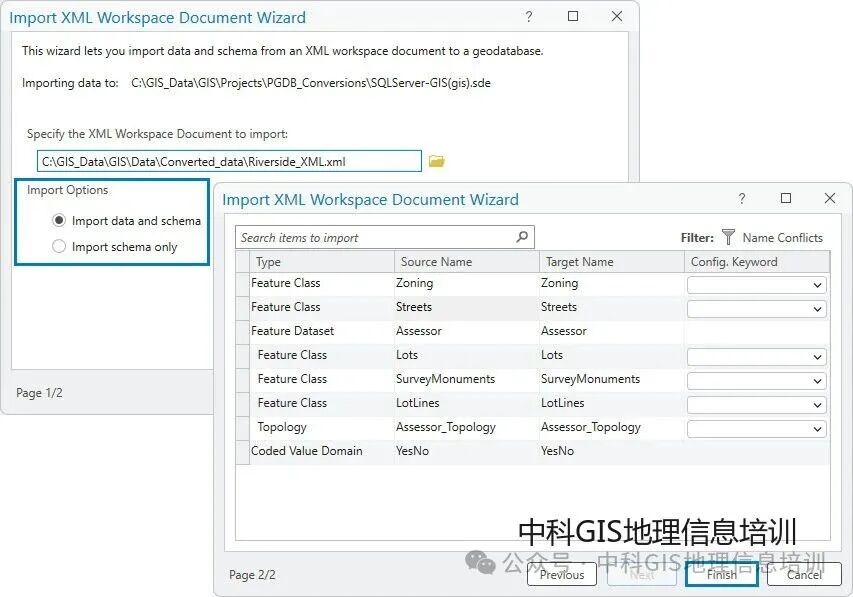853x597 pixels.
Task: Click the SurveyMonuments target name cell
Action: click(x=611, y=379)
